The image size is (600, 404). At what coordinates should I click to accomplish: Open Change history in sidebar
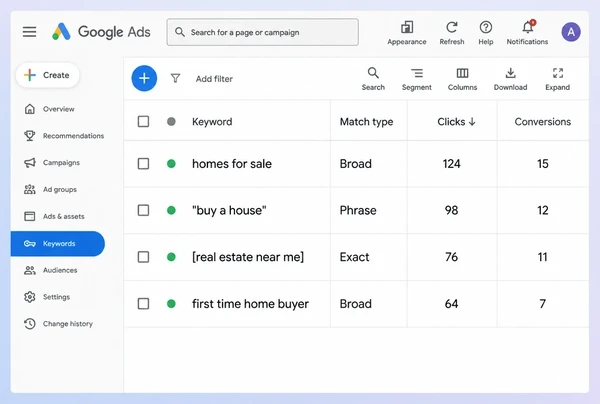click(x=57, y=324)
